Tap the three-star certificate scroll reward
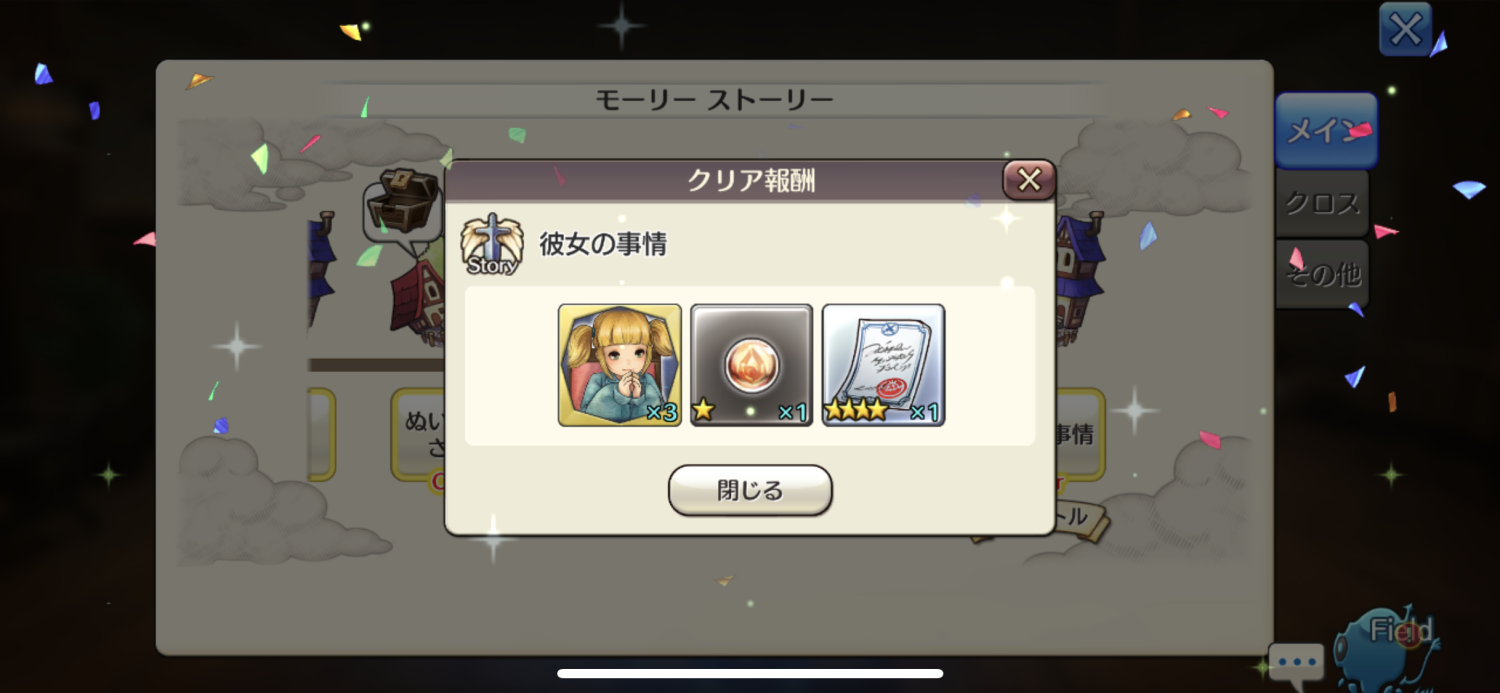This screenshot has width=1500, height=693. coord(883,365)
